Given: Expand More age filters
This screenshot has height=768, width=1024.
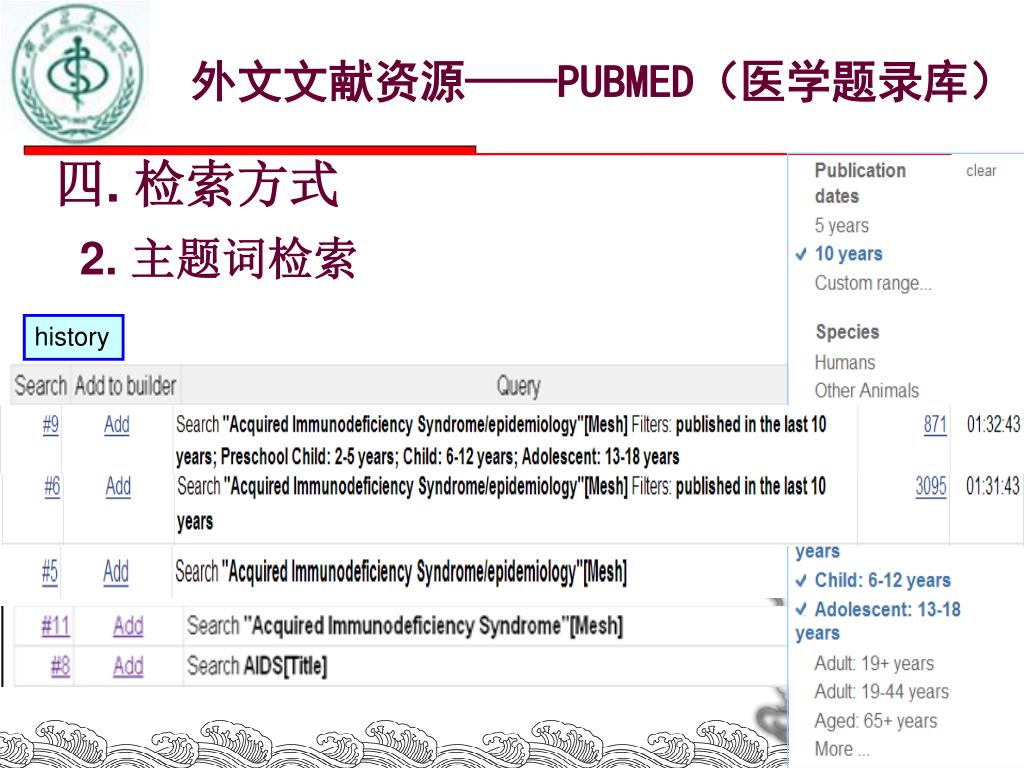Looking at the screenshot, I should click(842, 749).
